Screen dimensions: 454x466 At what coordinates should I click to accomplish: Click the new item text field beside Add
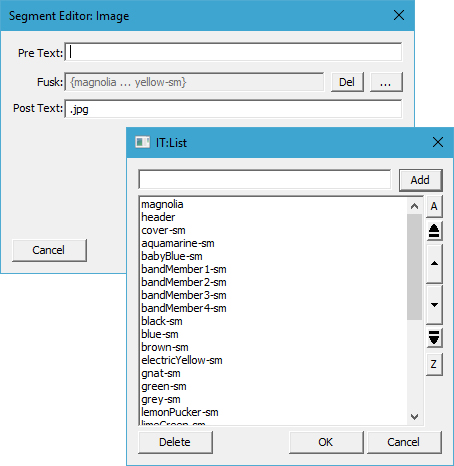pyautogui.click(x=265, y=180)
